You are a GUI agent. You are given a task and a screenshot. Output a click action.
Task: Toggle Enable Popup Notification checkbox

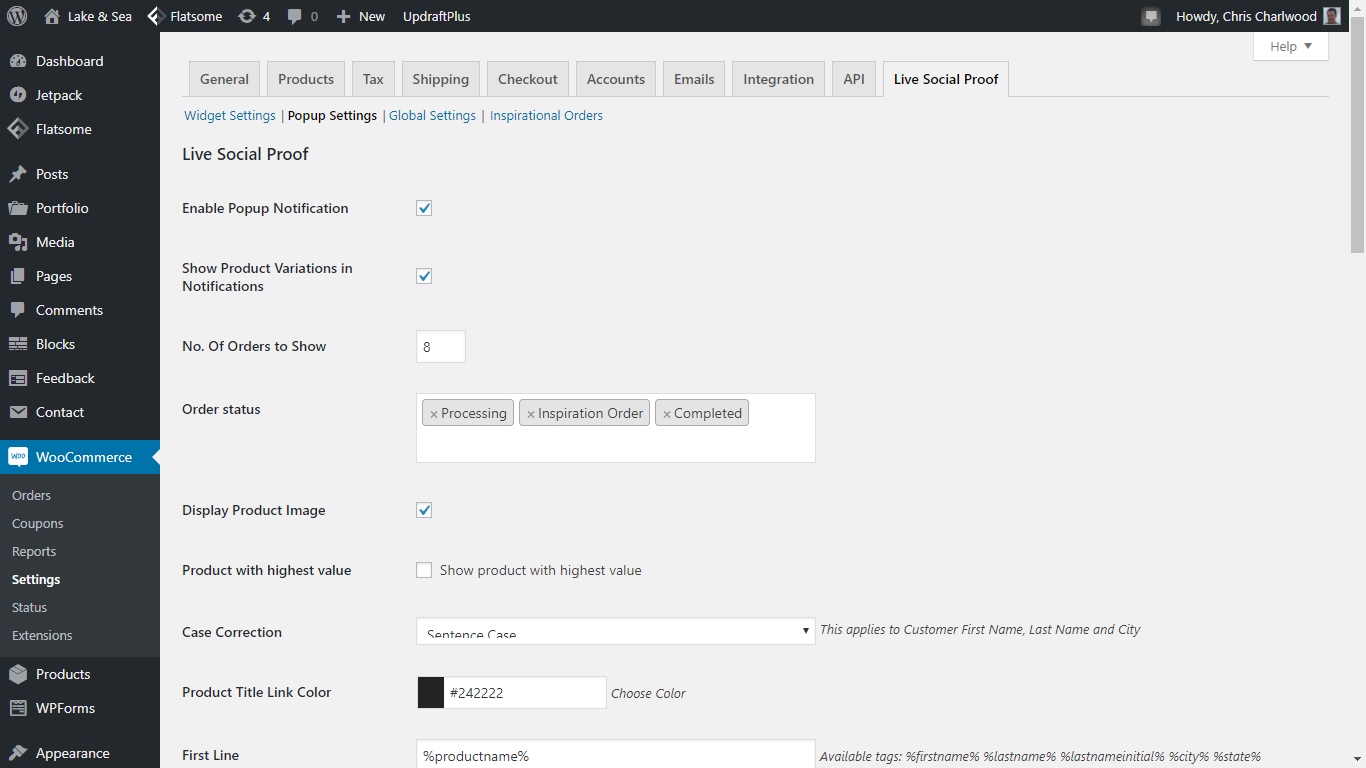[424, 208]
